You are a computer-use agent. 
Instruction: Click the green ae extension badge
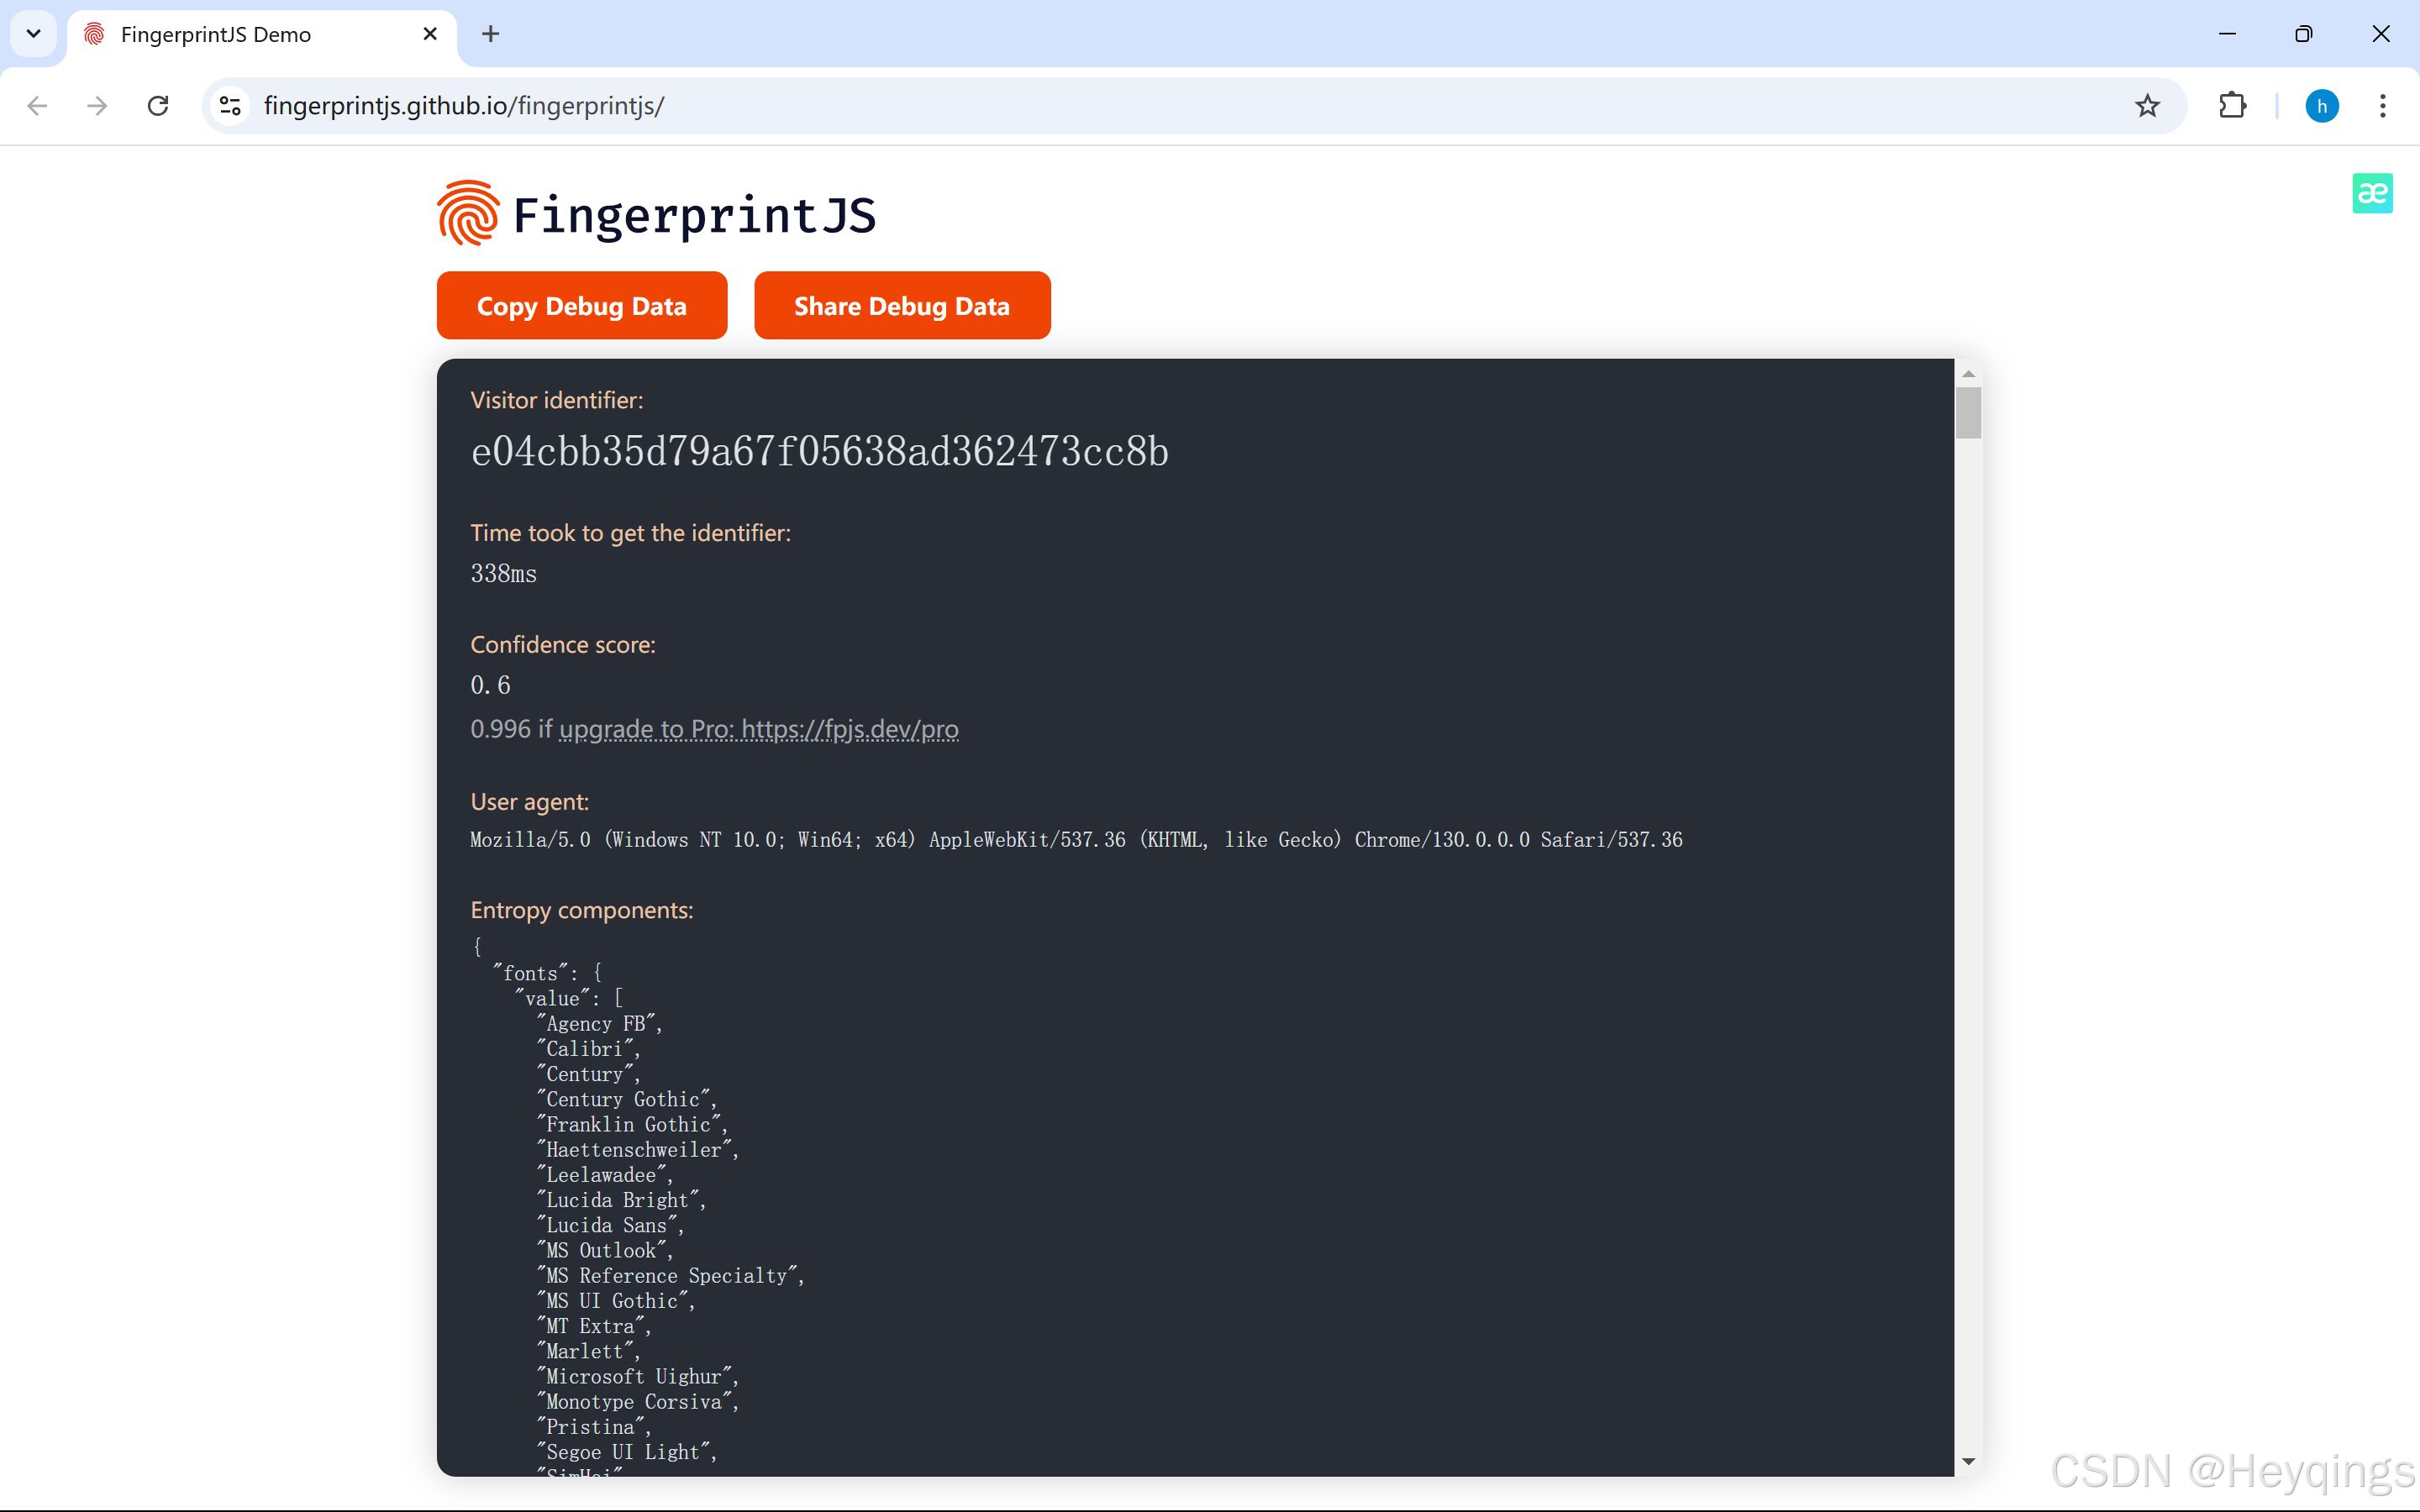click(2372, 193)
